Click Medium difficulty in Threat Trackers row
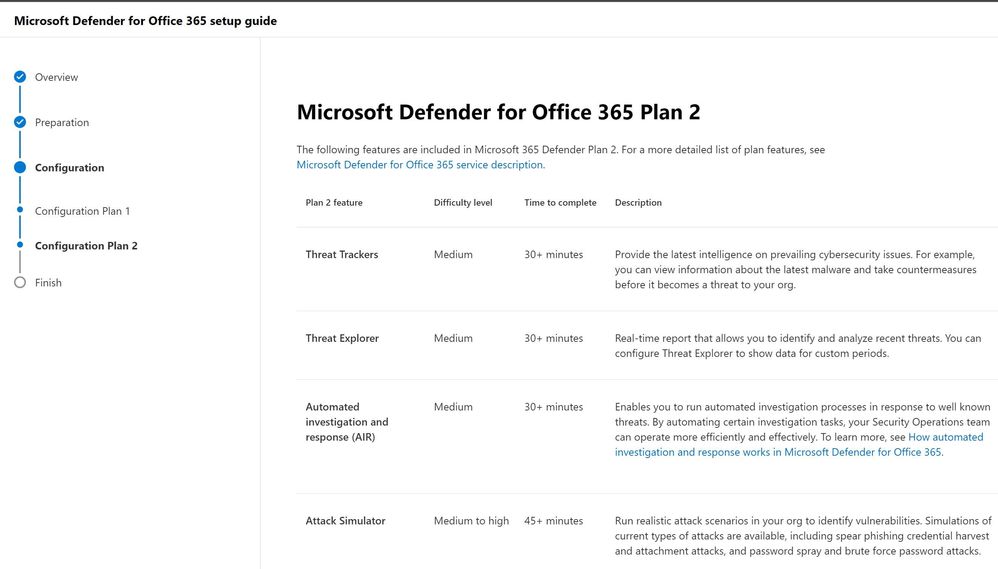This screenshot has width=998, height=569. [x=453, y=255]
